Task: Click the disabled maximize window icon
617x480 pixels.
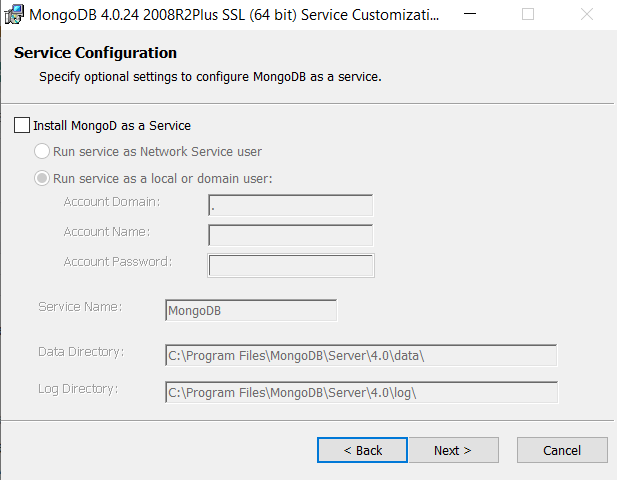Action: pyautogui.click(x=528, y=15)
